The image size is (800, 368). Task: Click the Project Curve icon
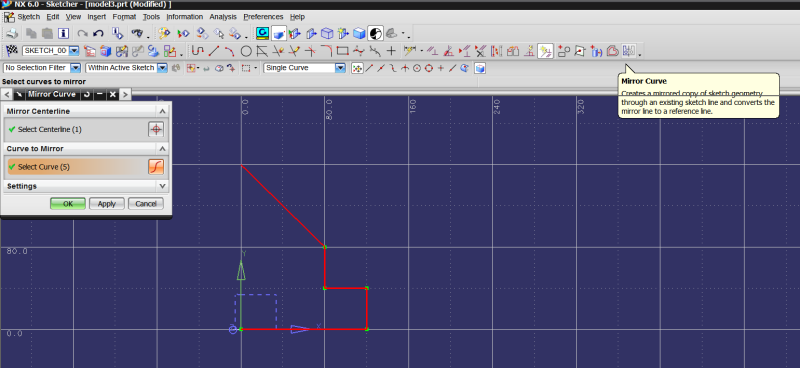point(597,51)
